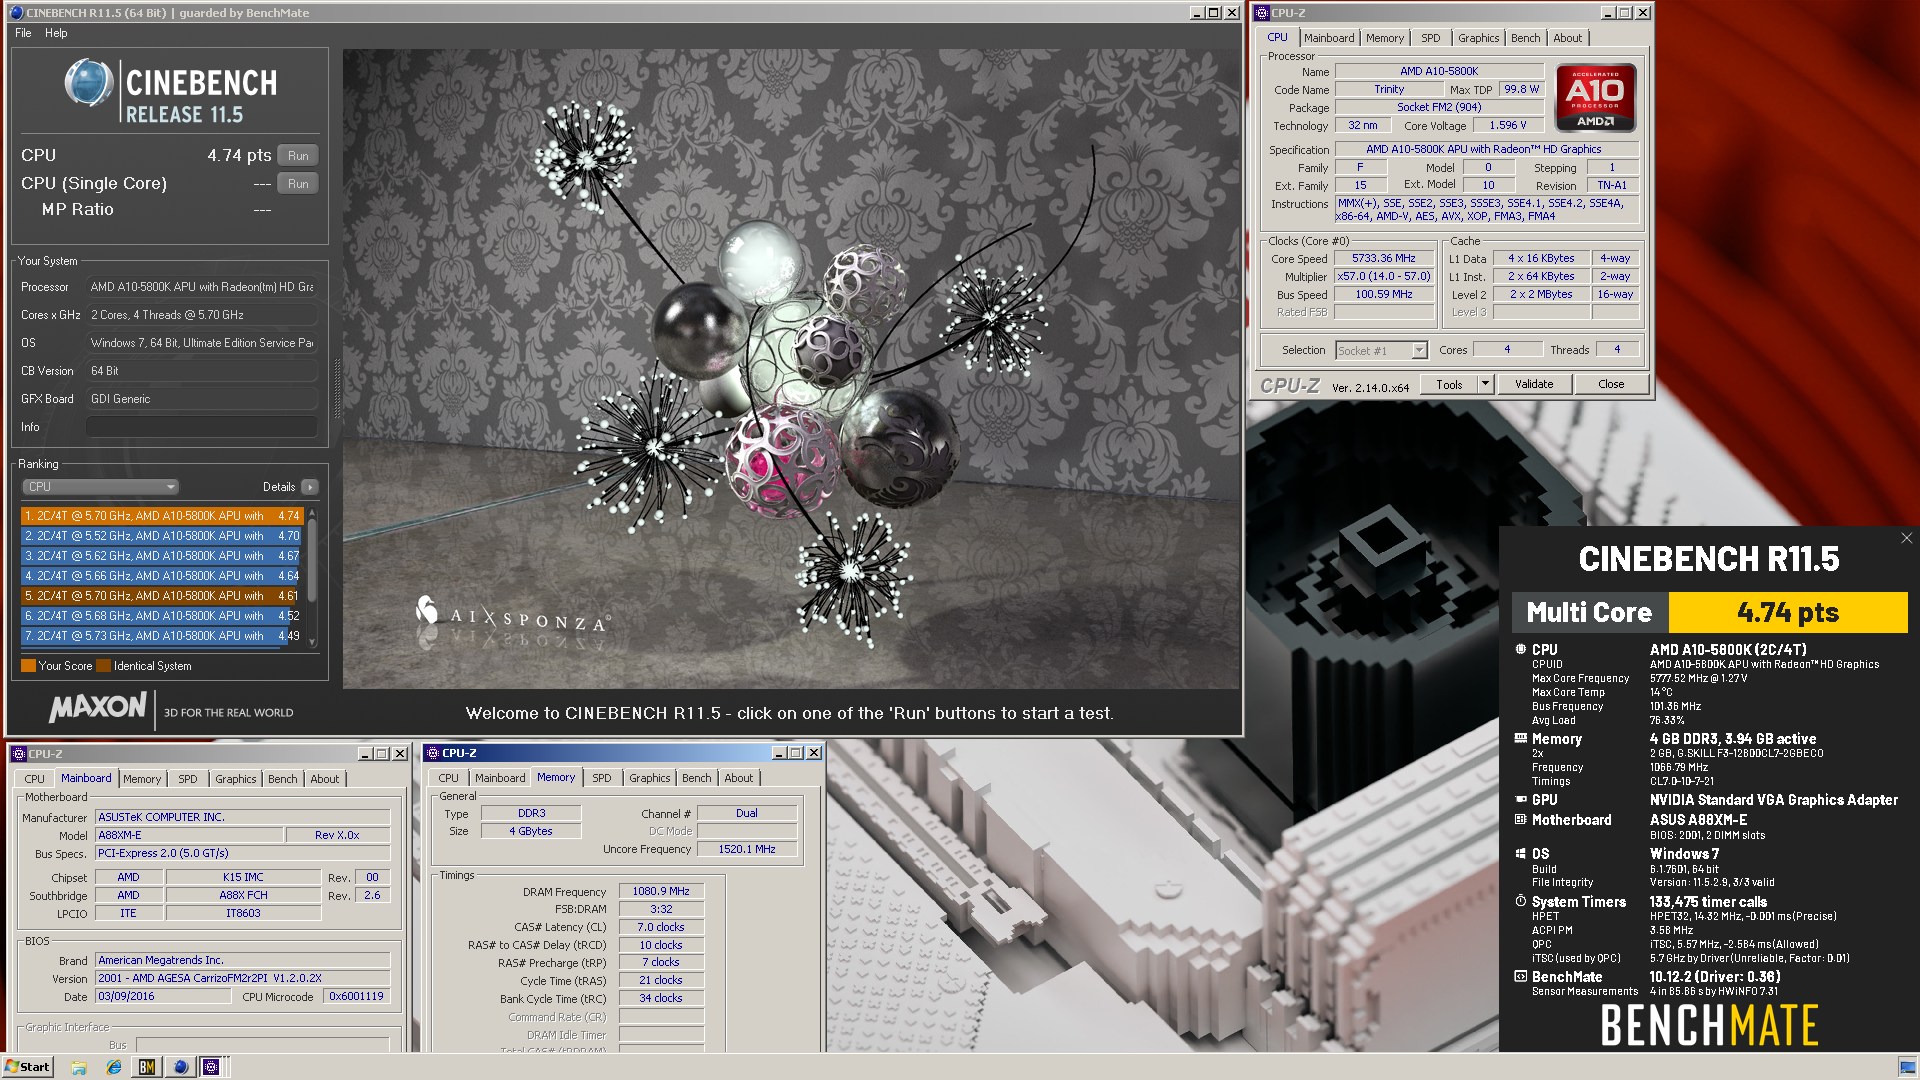Click the ranking list scroll-down arrow
Viewport: 1920px width, 1080px height.
point(312,642)
